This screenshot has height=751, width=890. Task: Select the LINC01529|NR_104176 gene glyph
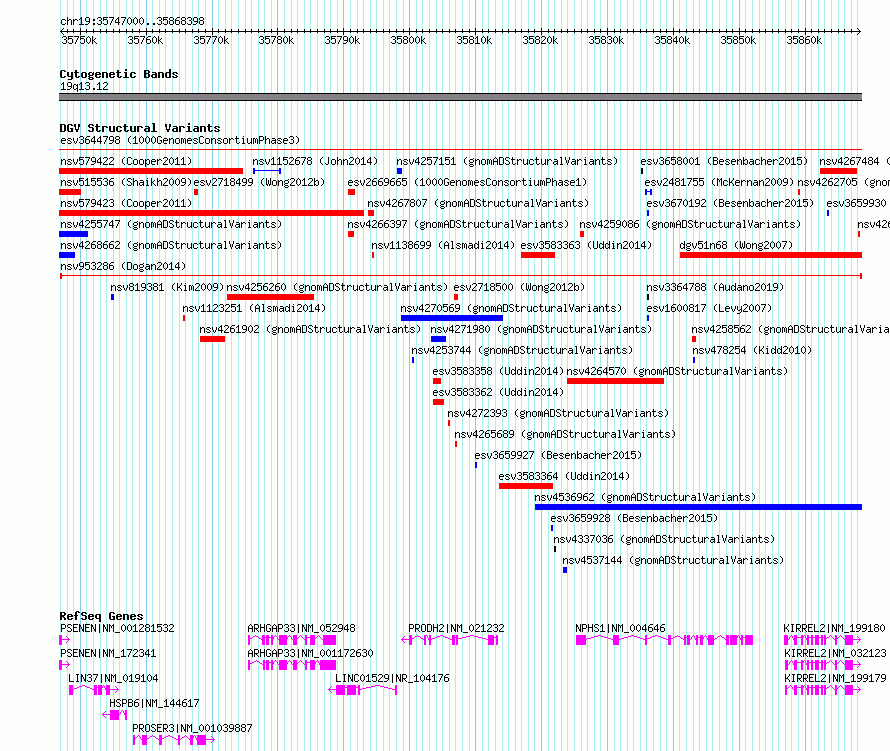point(363,690)
